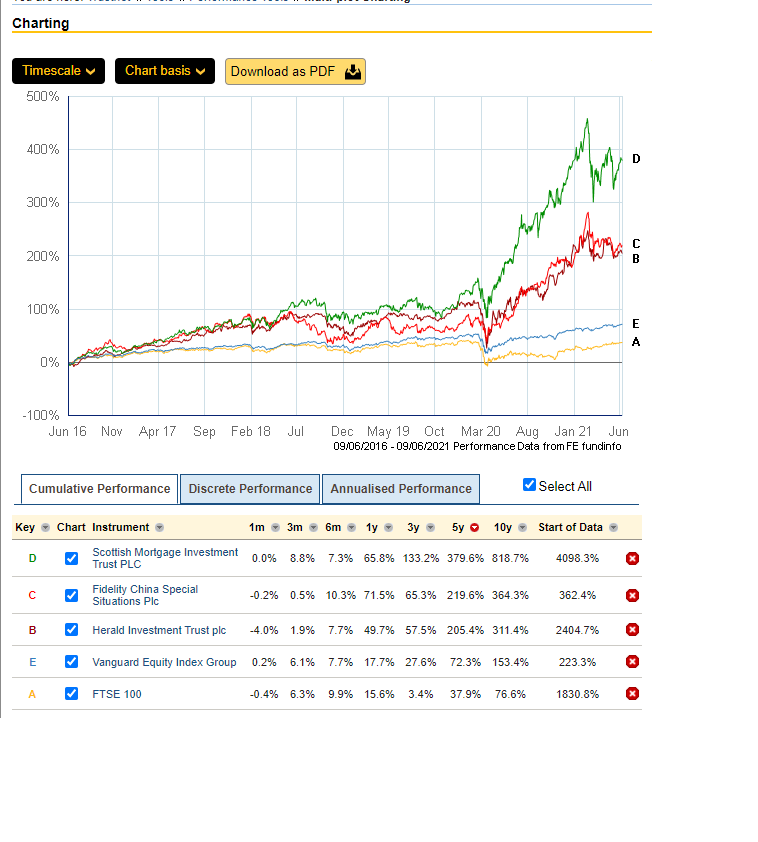This screenshot has height=842, width=758.
Task: Expand the Chart basis dropdown
Action: (165, 71)
